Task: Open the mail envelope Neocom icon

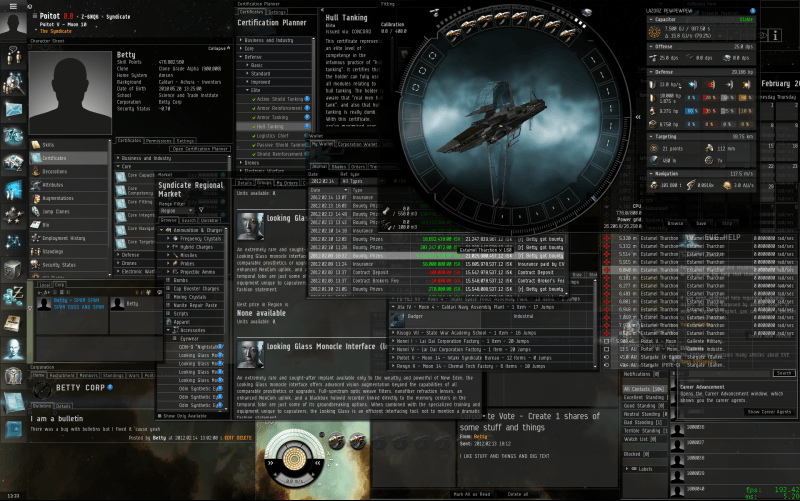Action: point(13,109)
